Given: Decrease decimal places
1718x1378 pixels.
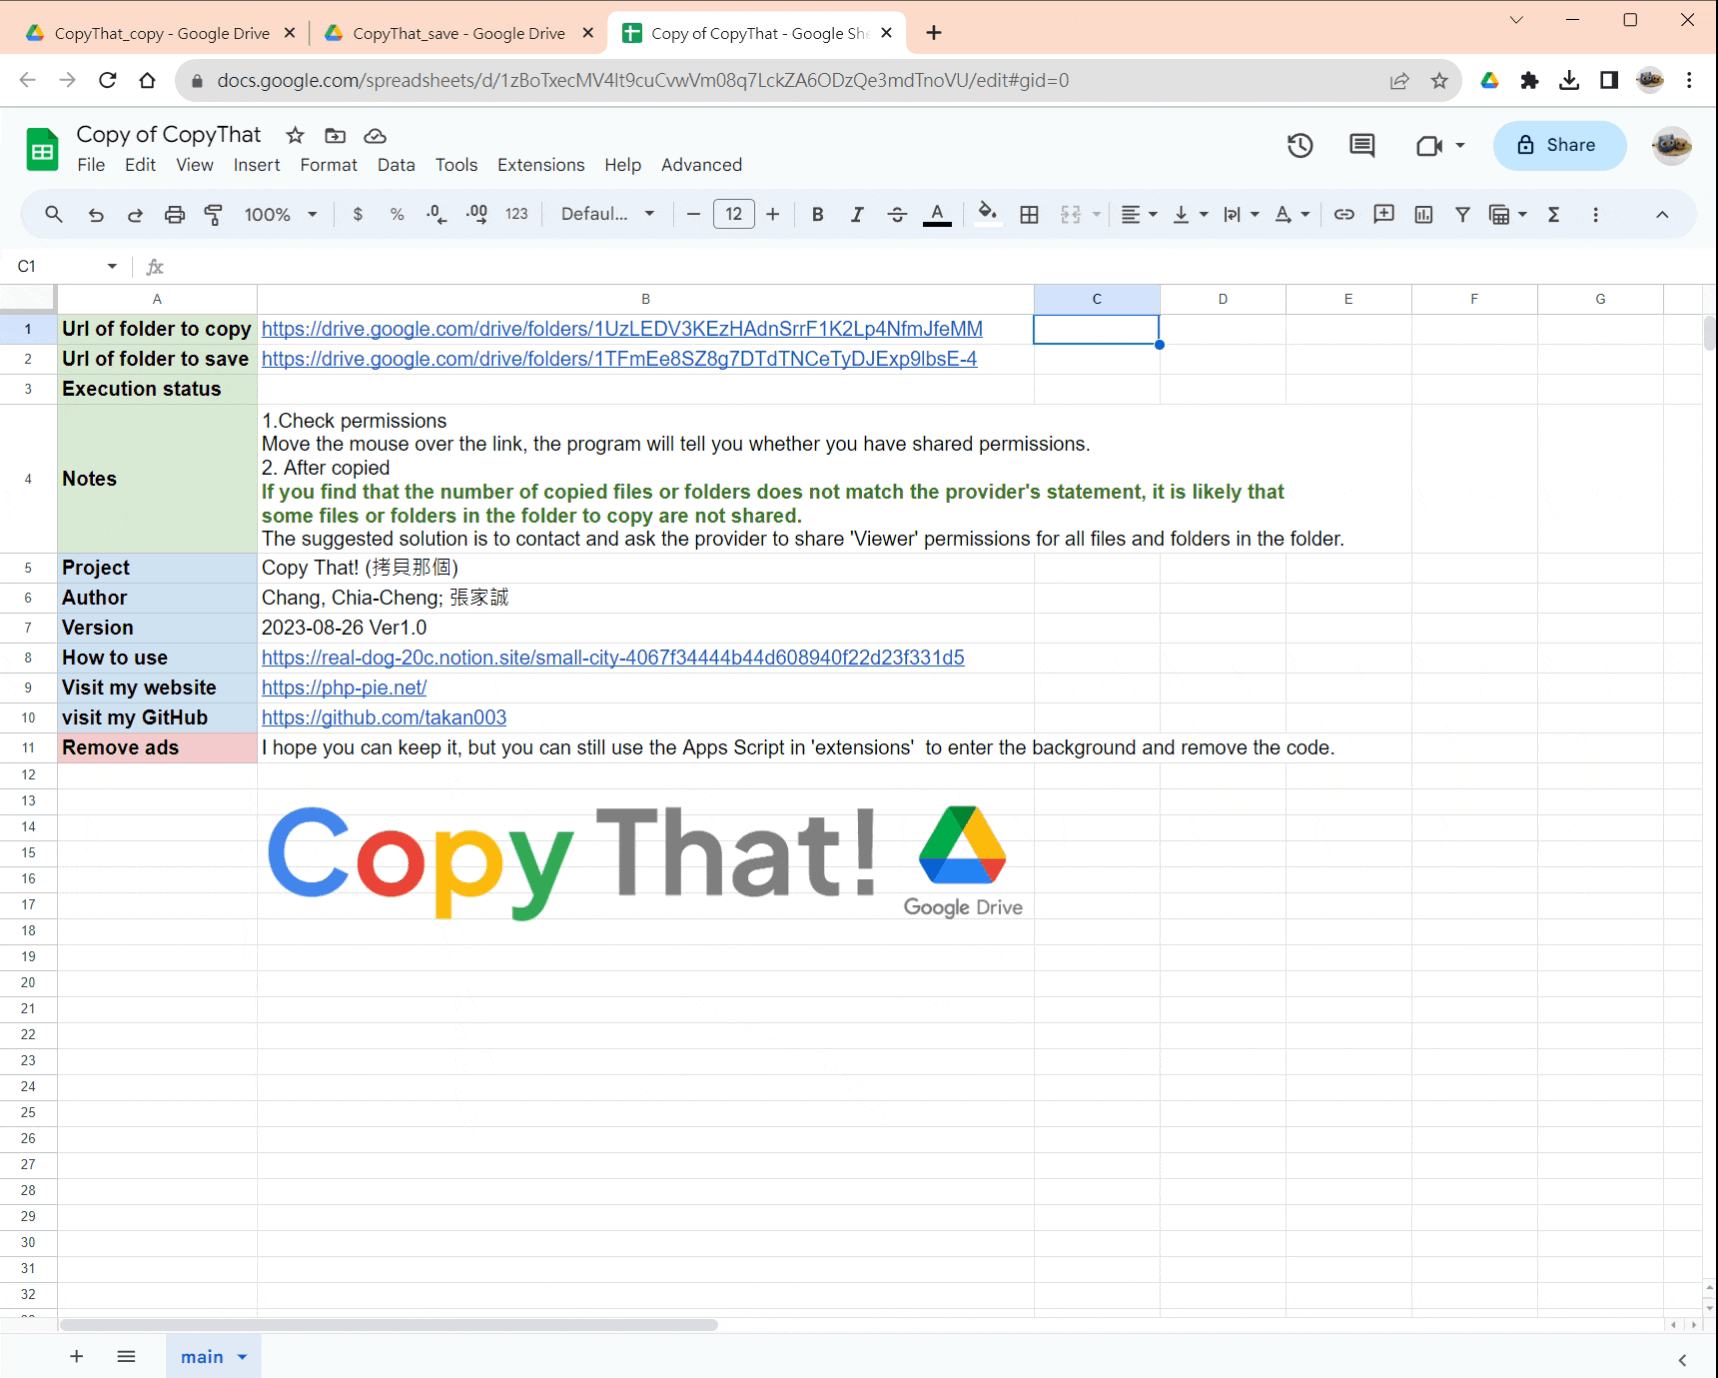Looking at the screenshot, I should tap(437, 214).
